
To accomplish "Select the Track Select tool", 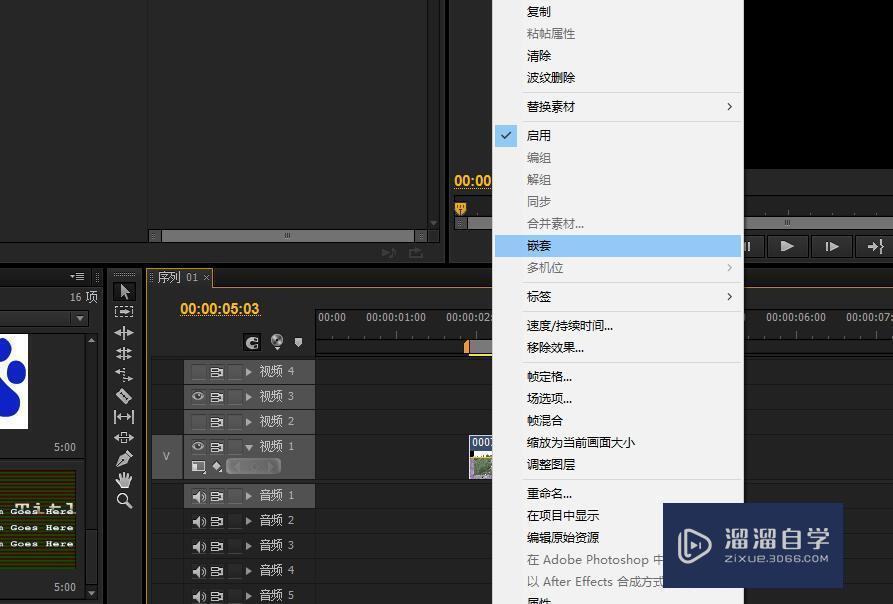I will [x=125, y=312].
